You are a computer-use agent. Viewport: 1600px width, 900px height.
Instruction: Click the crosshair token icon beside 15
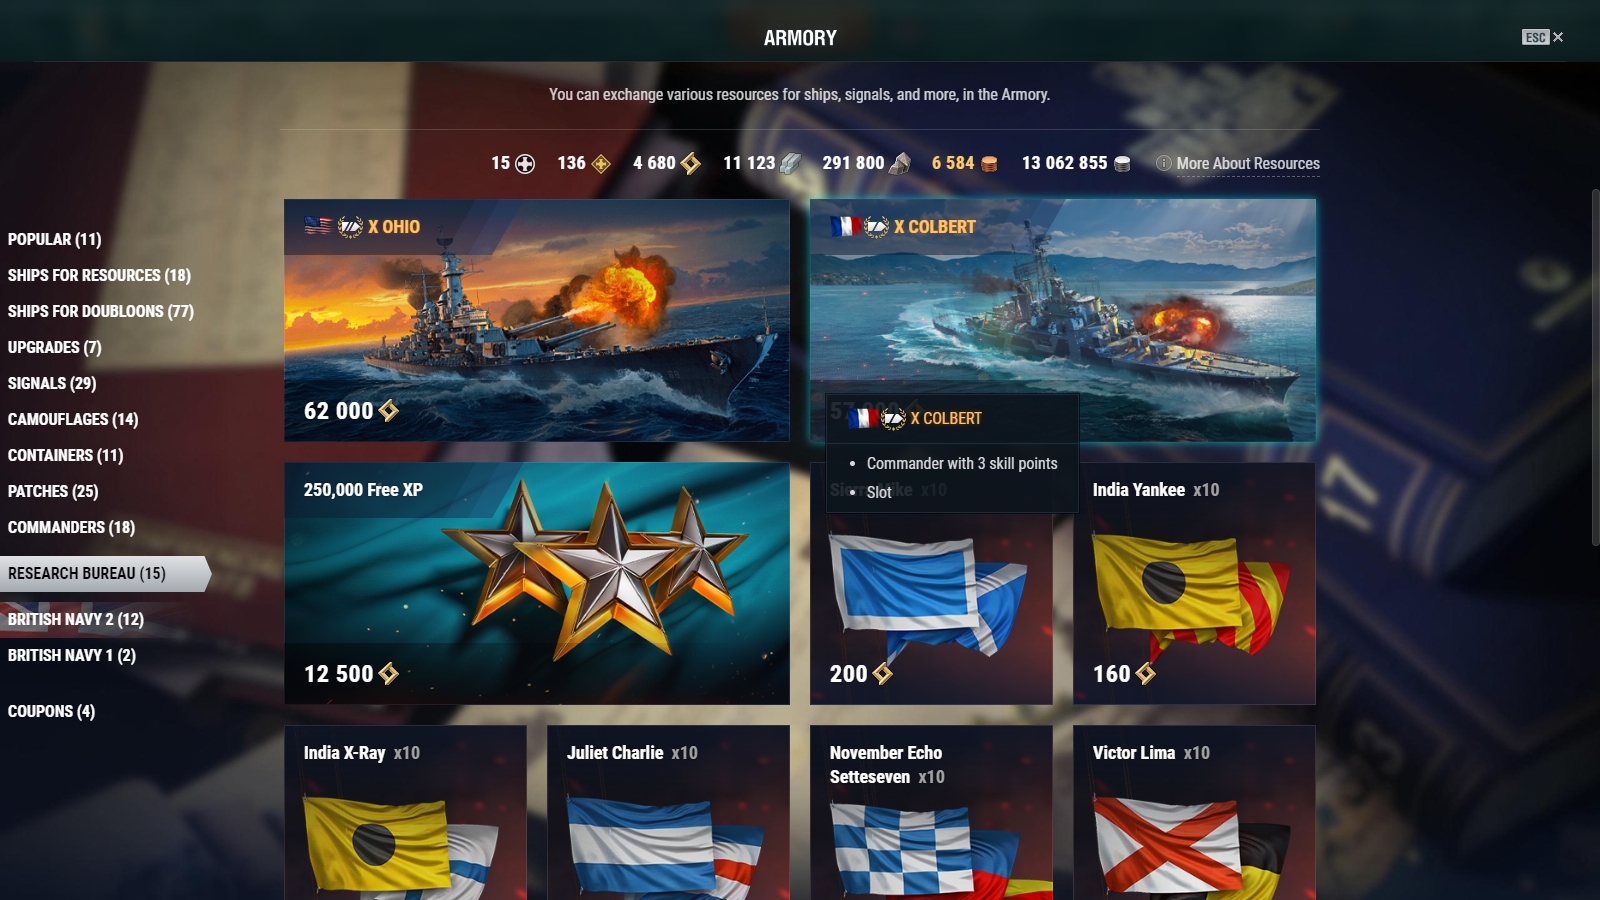tap(524, 164)
